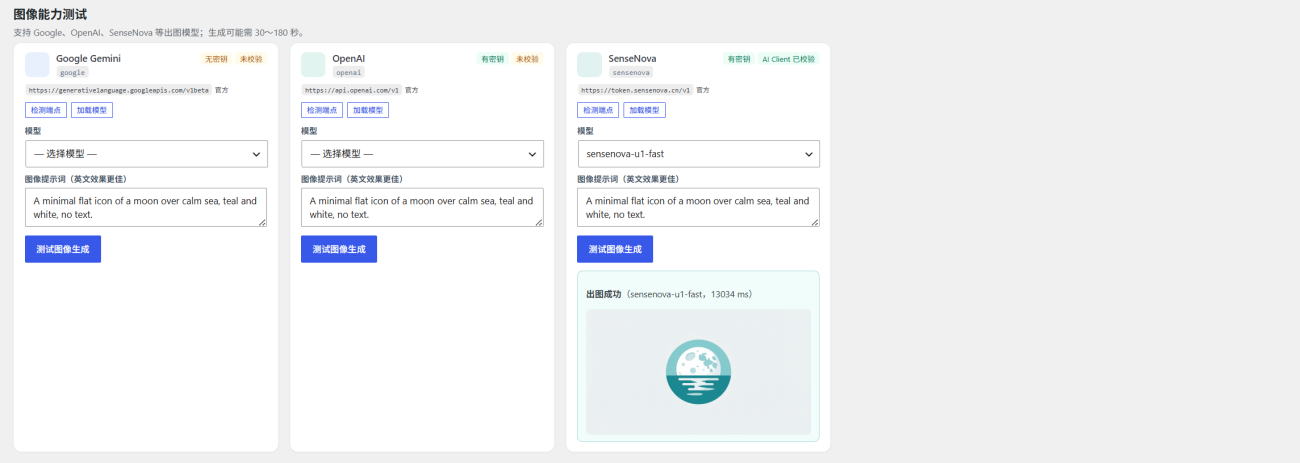
Task: Click 加载模型 in the OpenAI card
Action: 368,110
